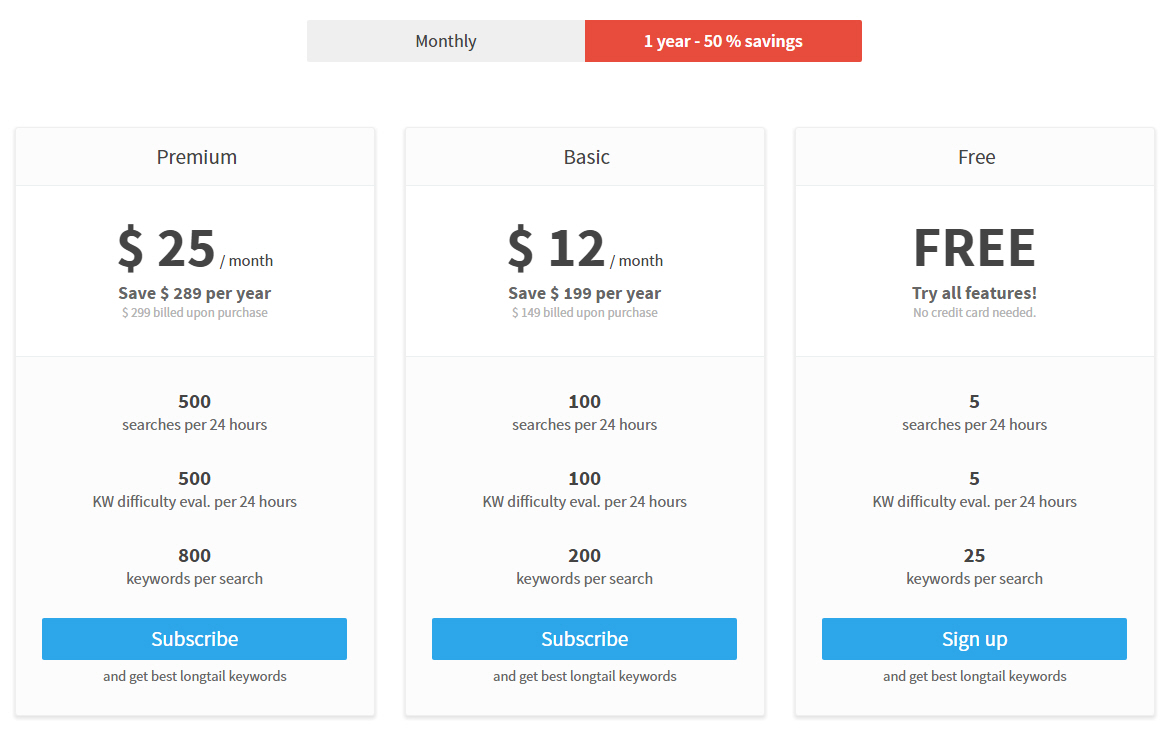Click the Basic plan Subscribe button

(x=585, y=639)
